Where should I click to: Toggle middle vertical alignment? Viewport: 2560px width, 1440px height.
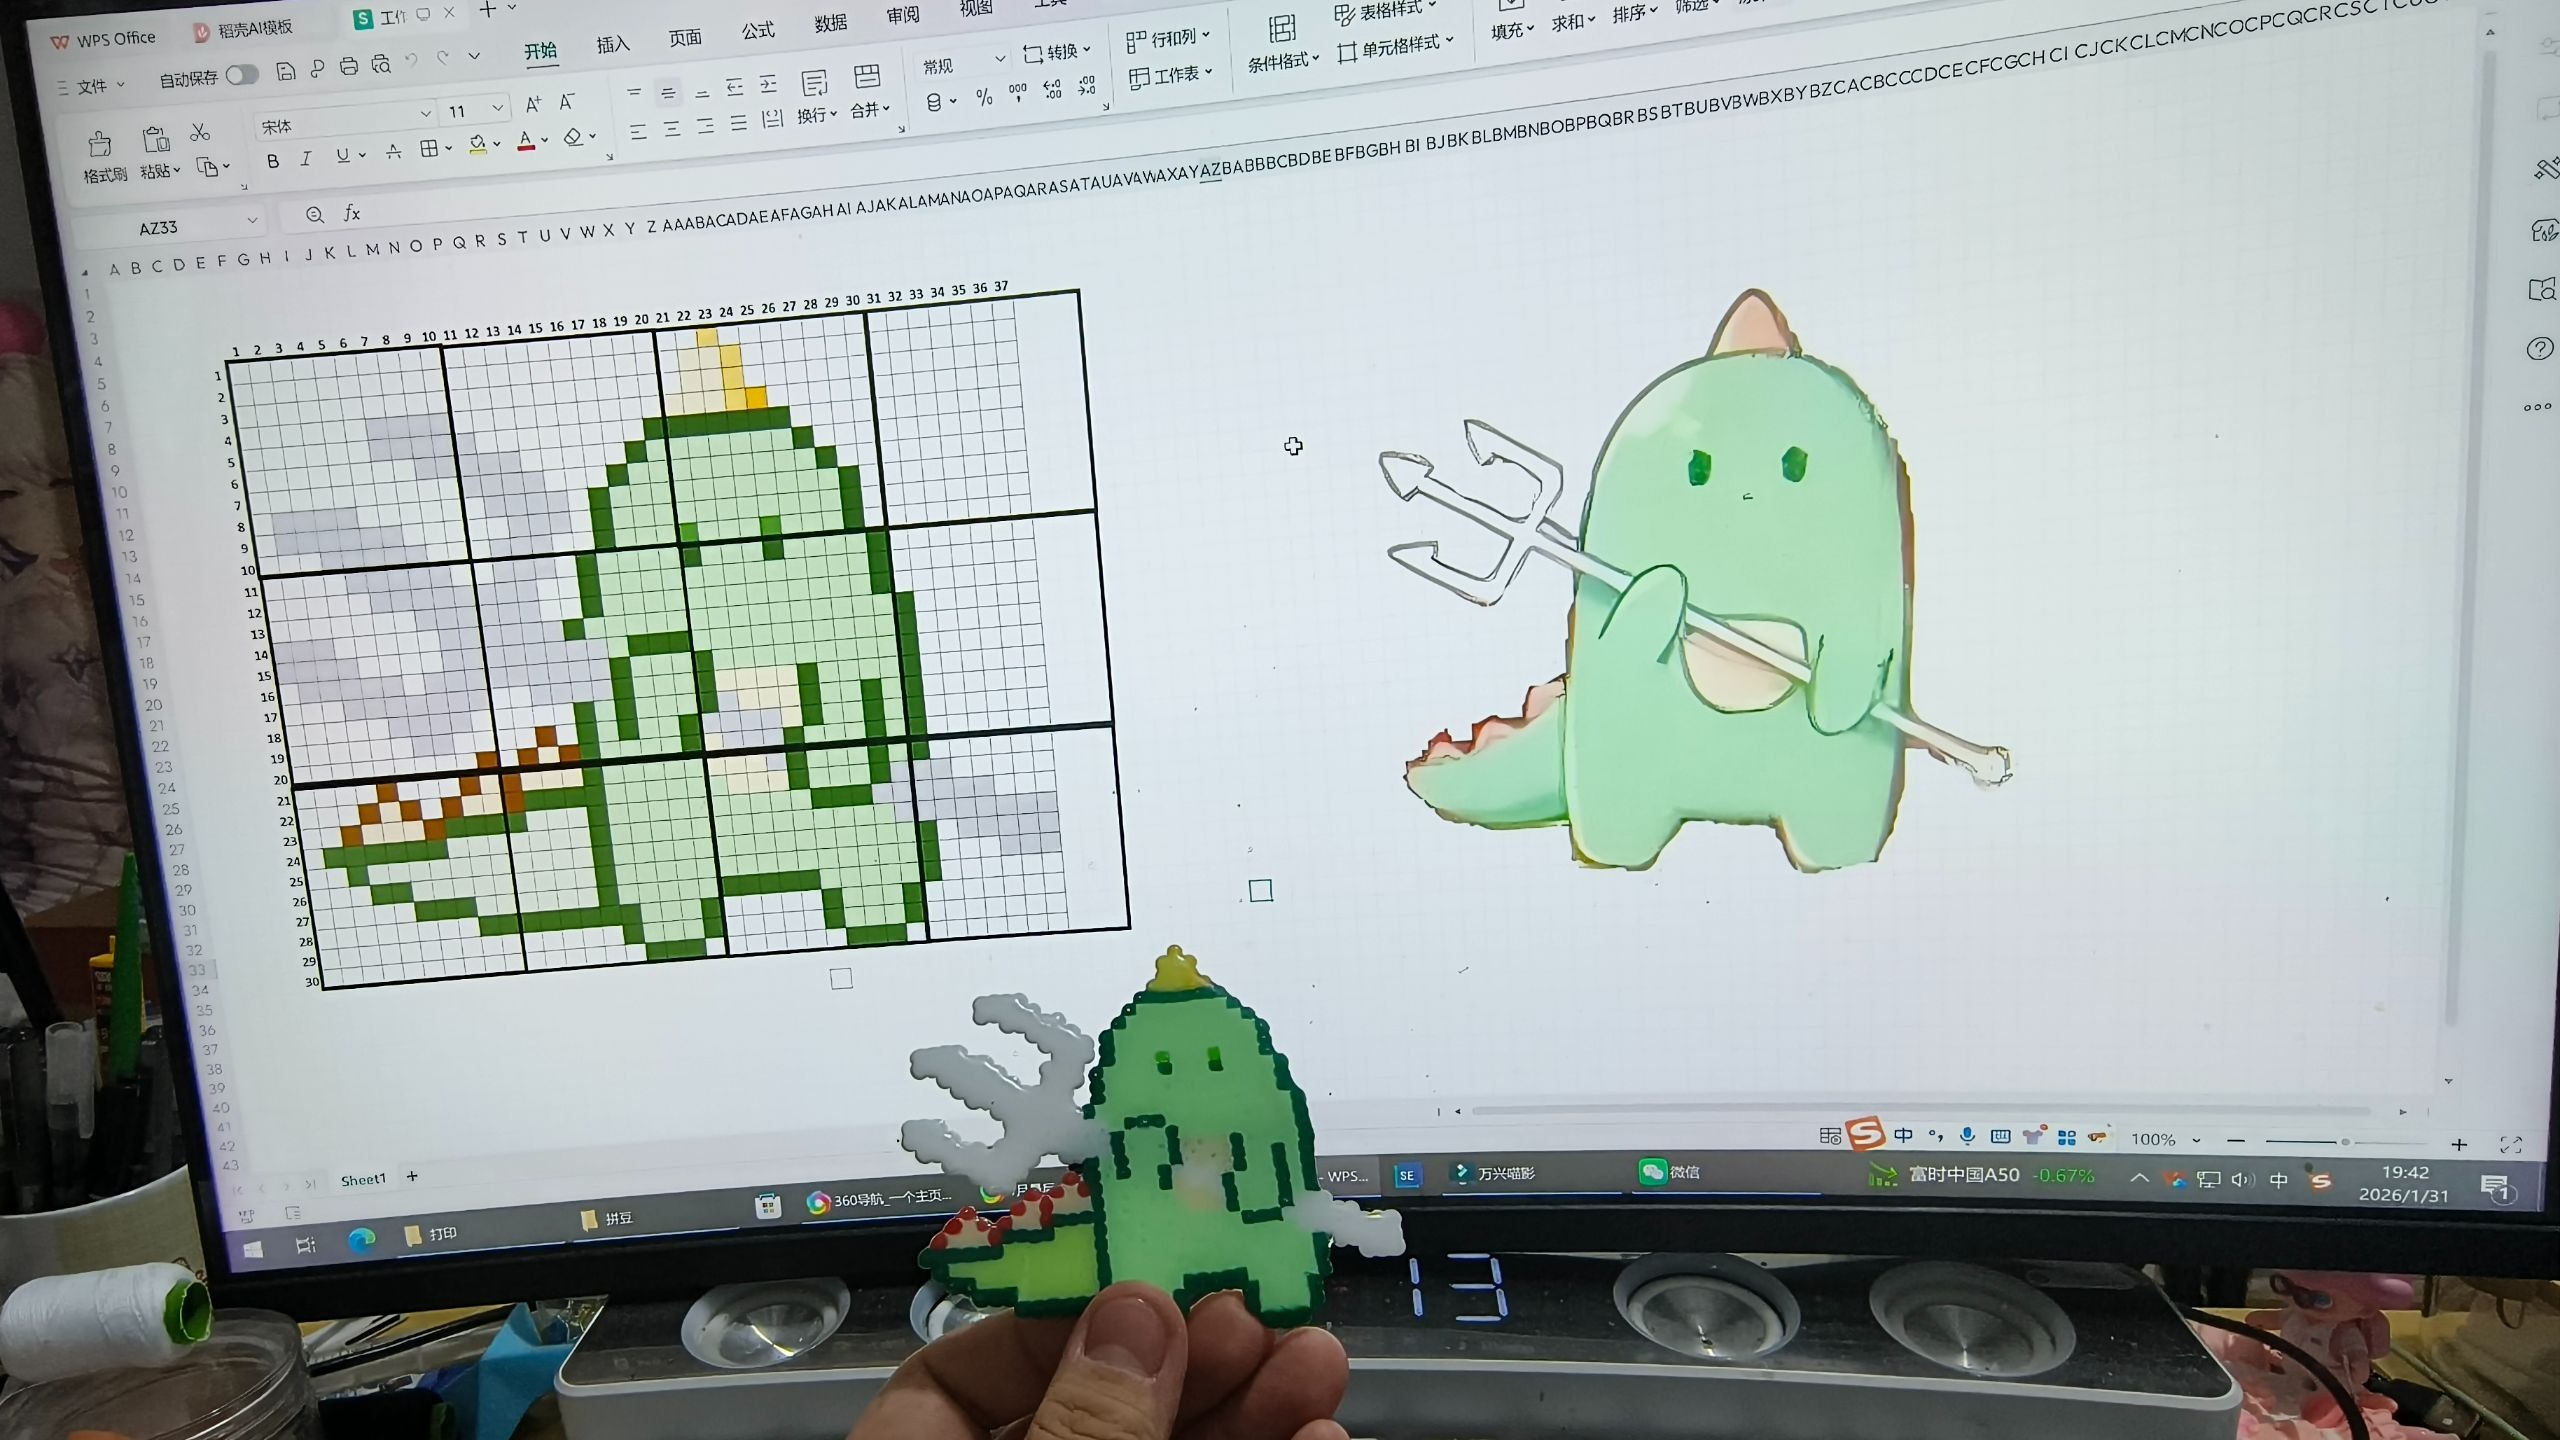click(x=668, y=94)
